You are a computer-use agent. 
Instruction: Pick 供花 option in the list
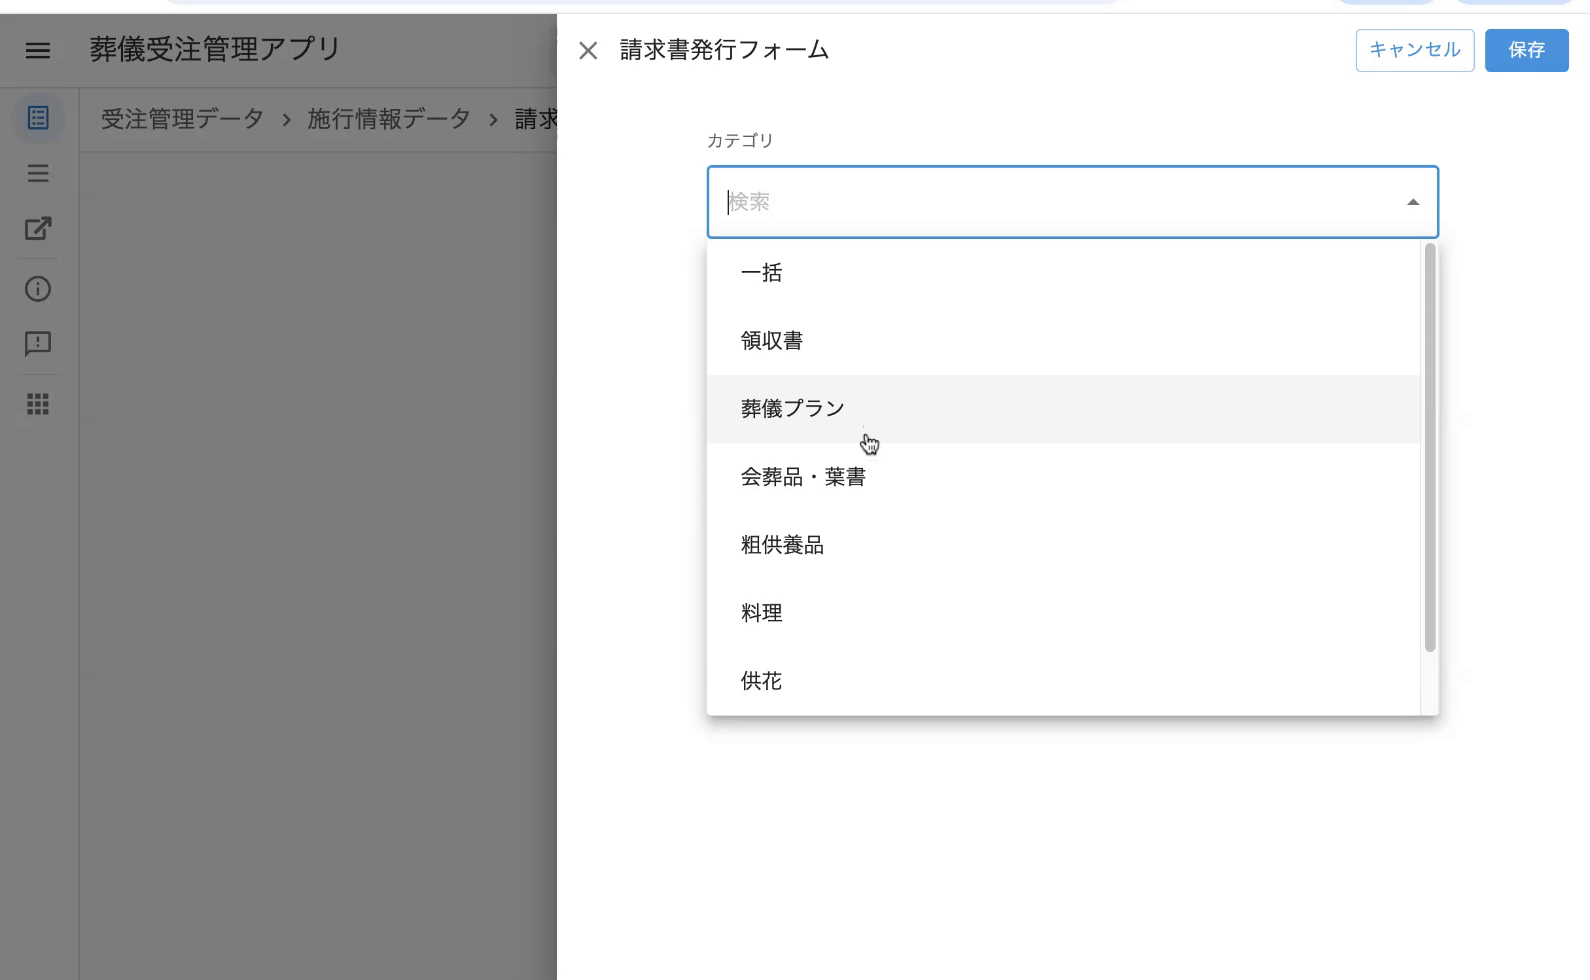pyautogui.click(x=1063, y=681)
